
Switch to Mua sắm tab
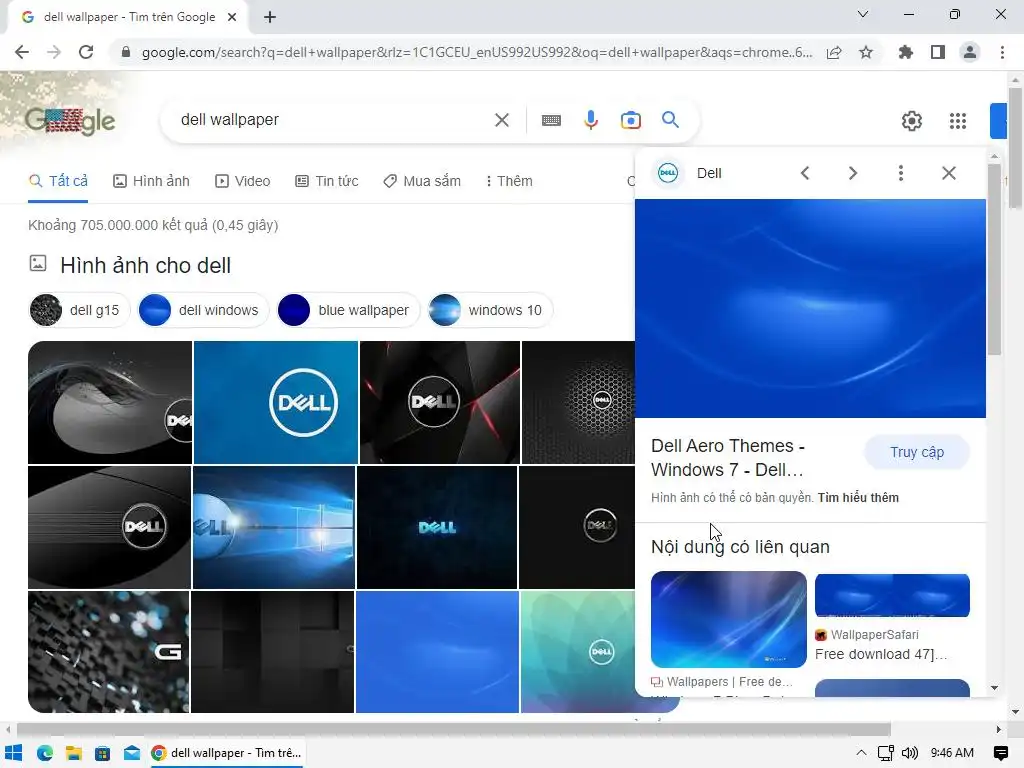click(422, 181)
